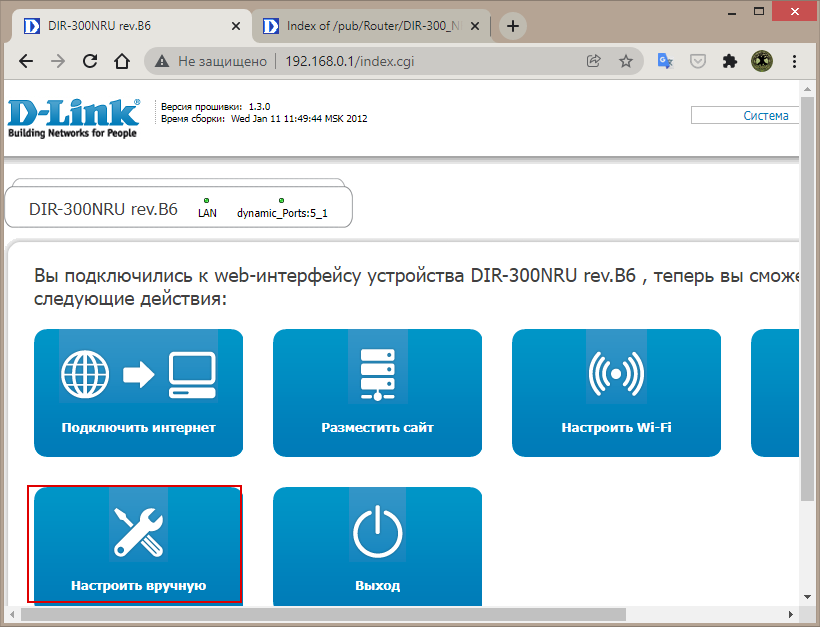The image size is (820, 627).
Task: Click the server rack icon
Action: point(378,374)
